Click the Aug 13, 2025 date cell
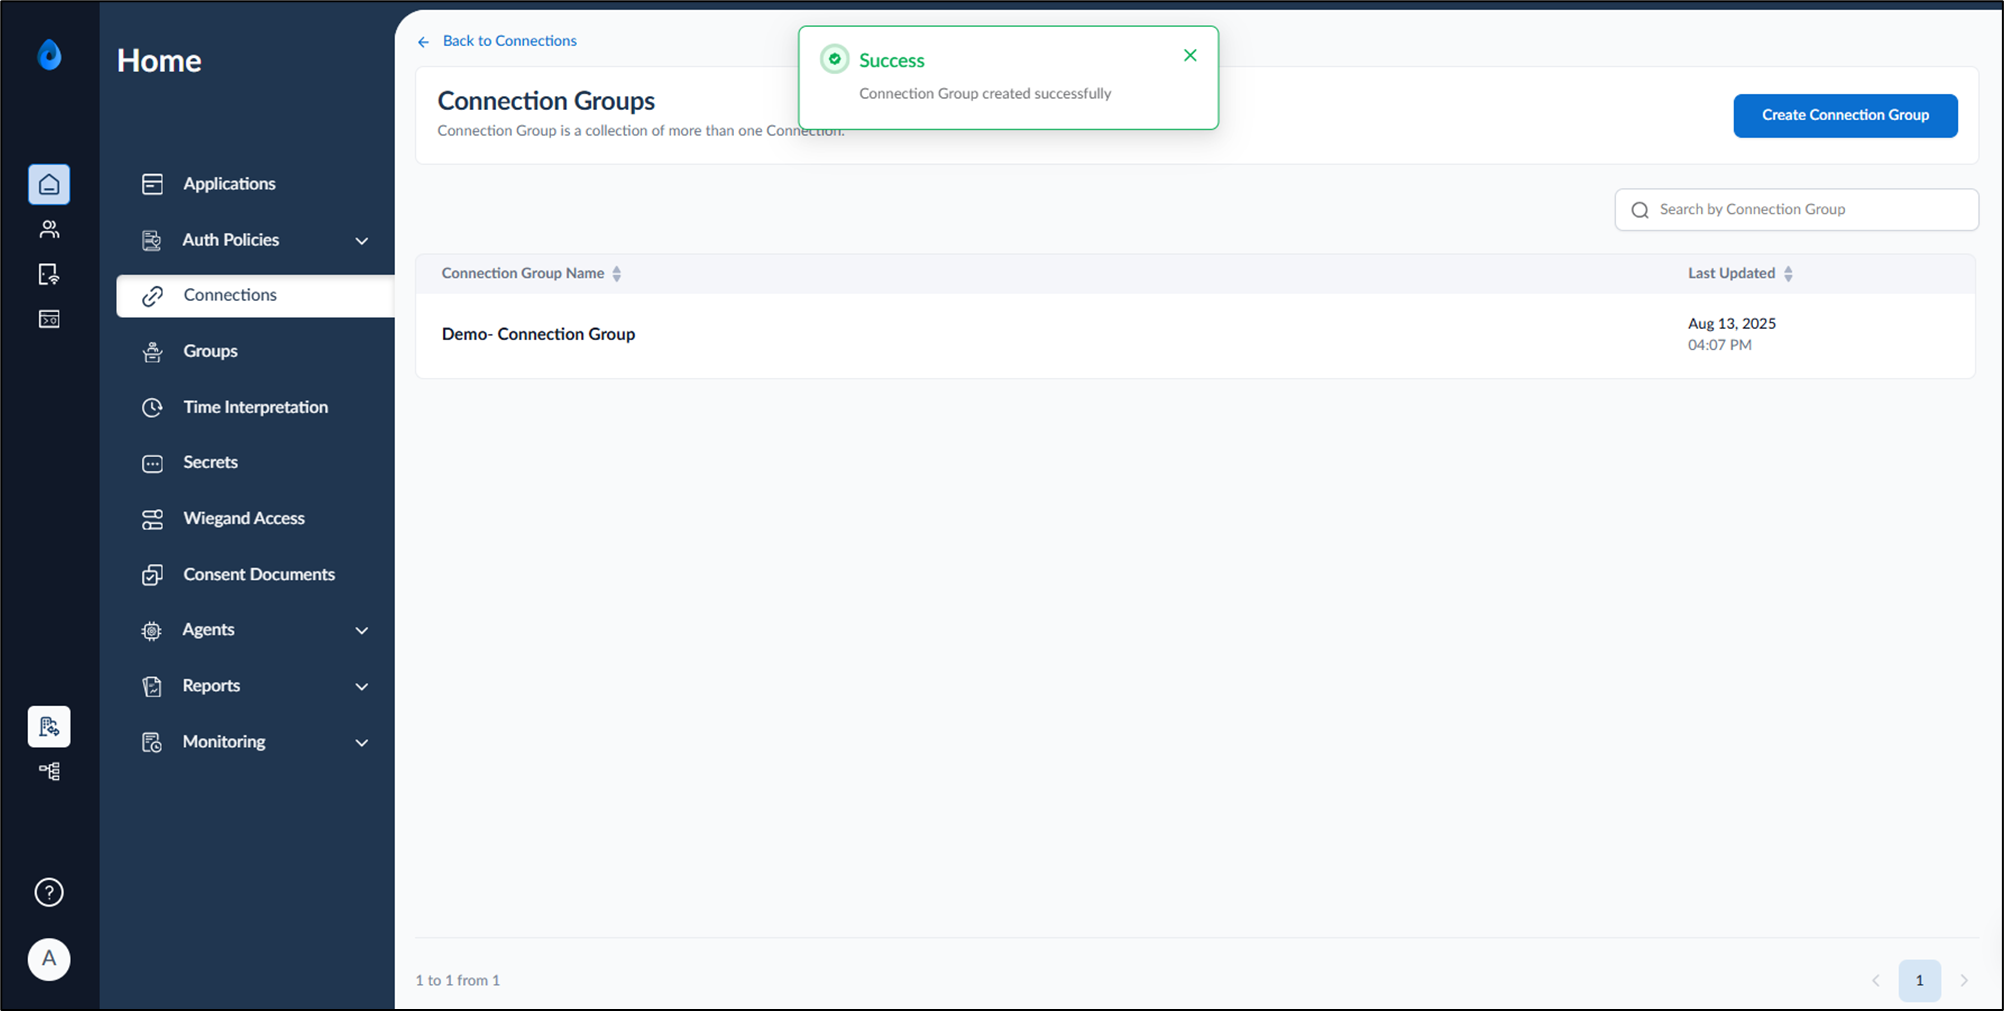The height and width of the screenshot is (1011, 2004). pyautogui.click(x=1731, y=324)
